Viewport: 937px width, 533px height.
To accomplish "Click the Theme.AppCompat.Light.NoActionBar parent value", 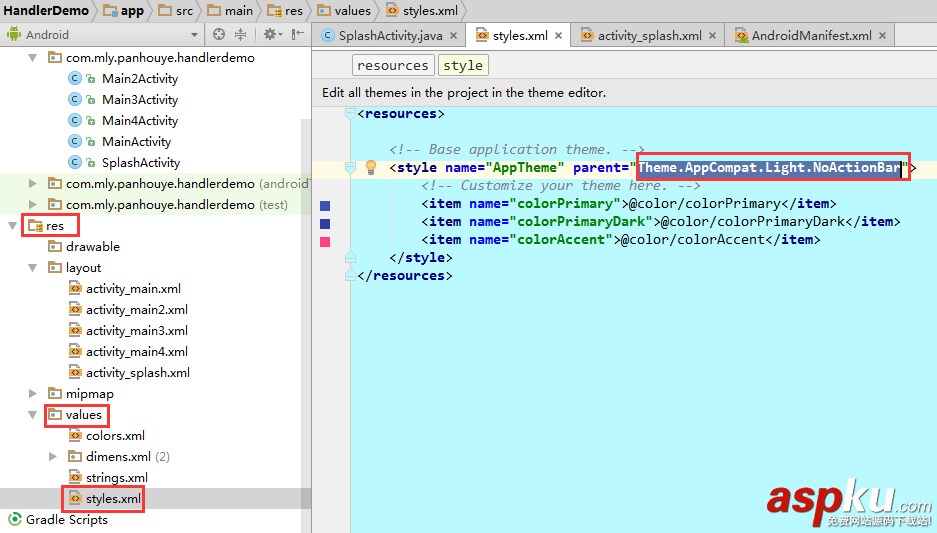I will tap(769, 167).
